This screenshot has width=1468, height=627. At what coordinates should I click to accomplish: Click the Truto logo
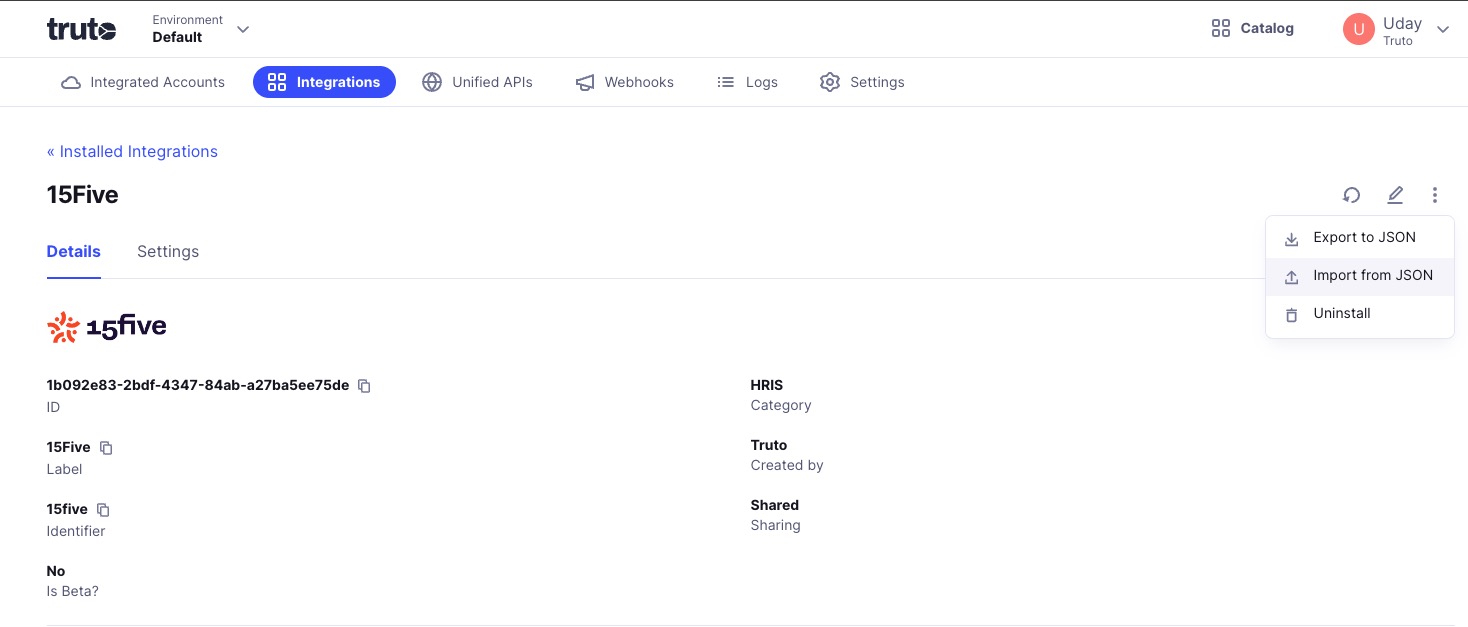[81, 29]
